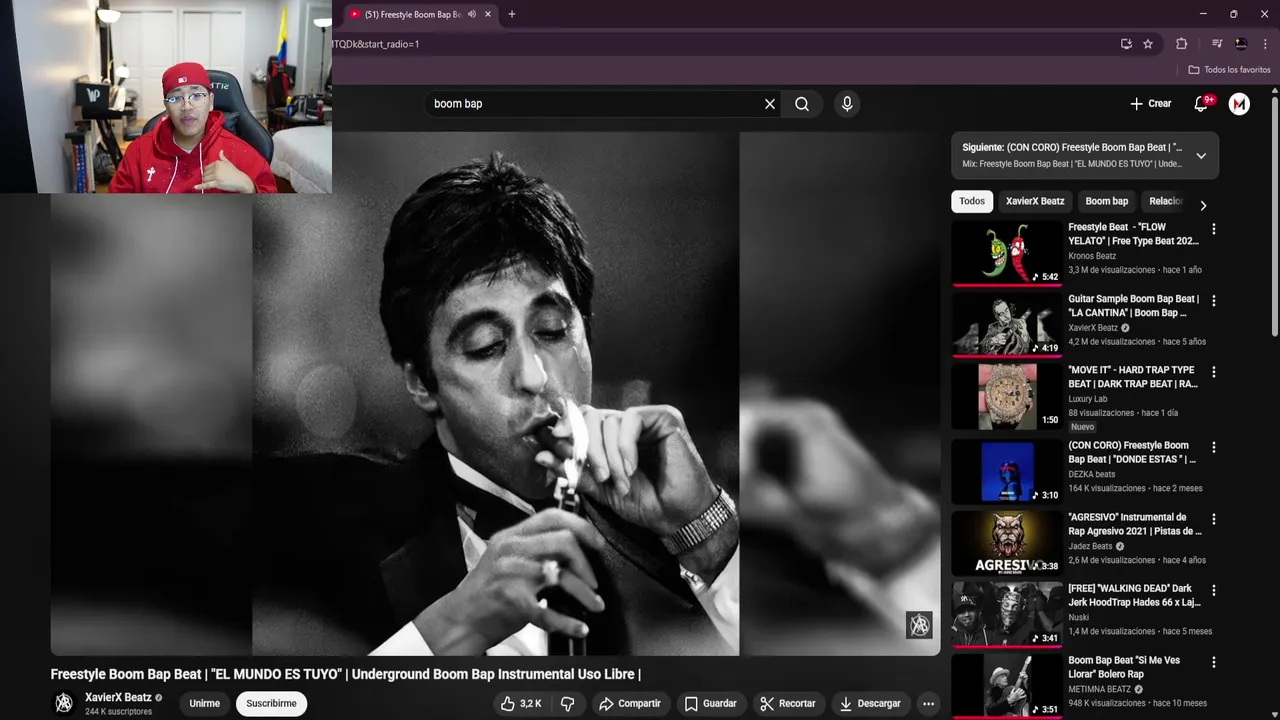
Task: Install app icon in address bar
Action: coord(1126,44)
